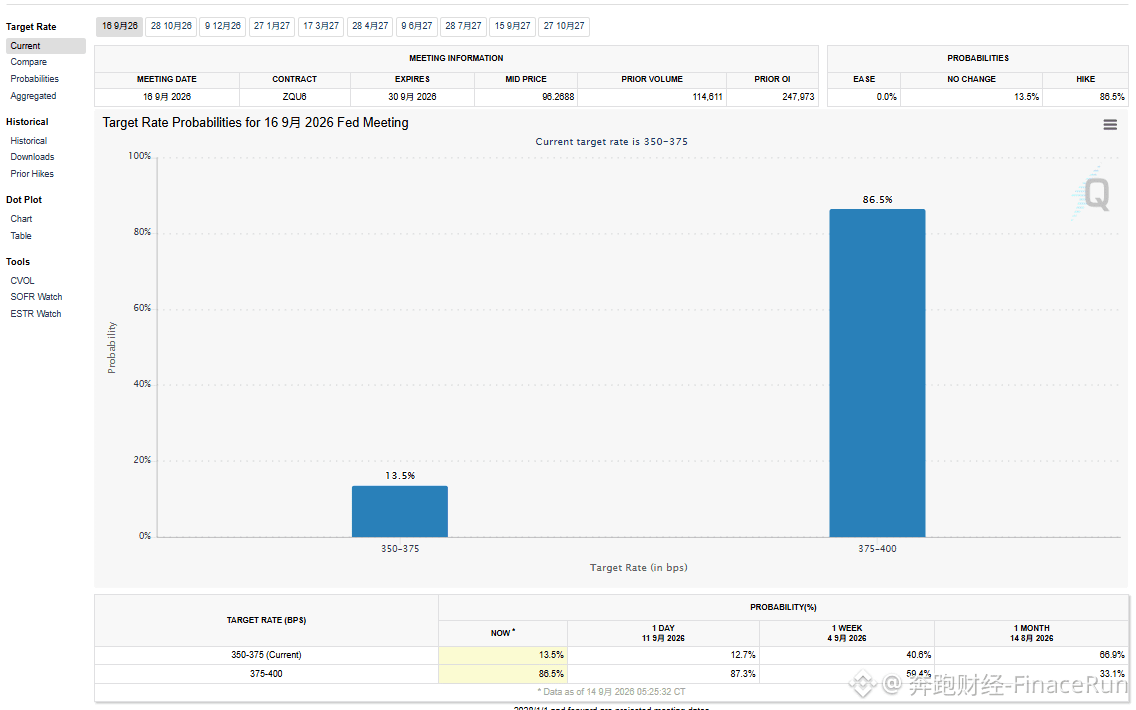Open the Dot Plot Table
This screenshot has width=1136, height=710.
[x=20, y=235]
